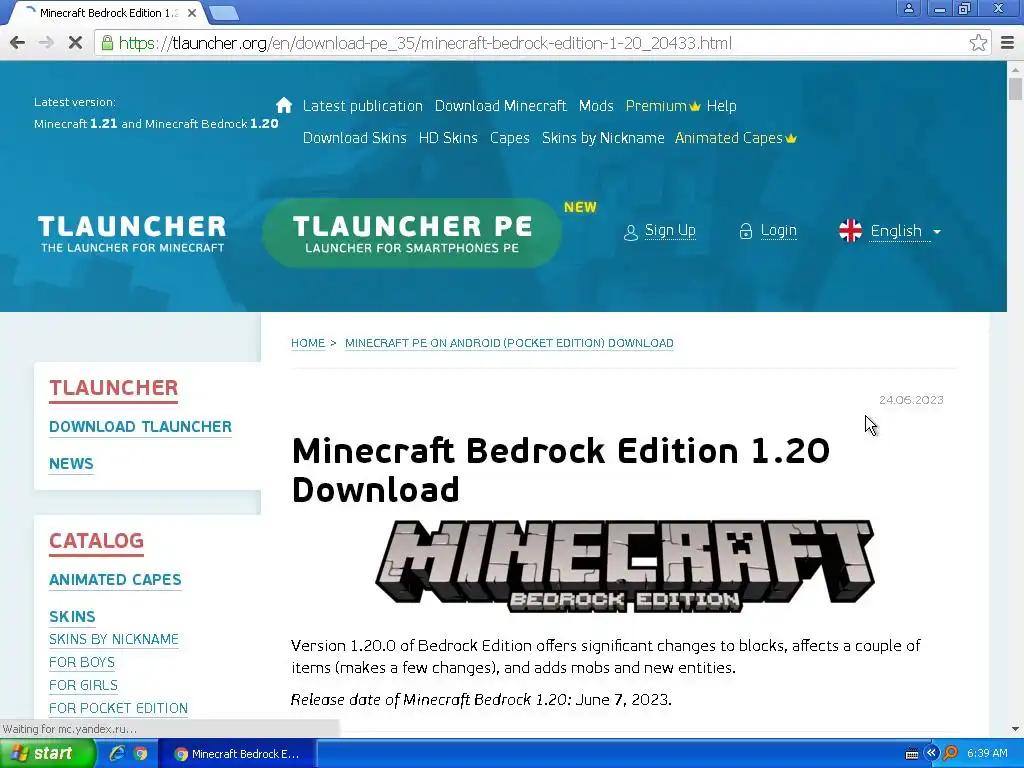Screen dimensions: 1024x768
Task: Click the TLauncher PE green banner button
Action: [x=412, y=233]
